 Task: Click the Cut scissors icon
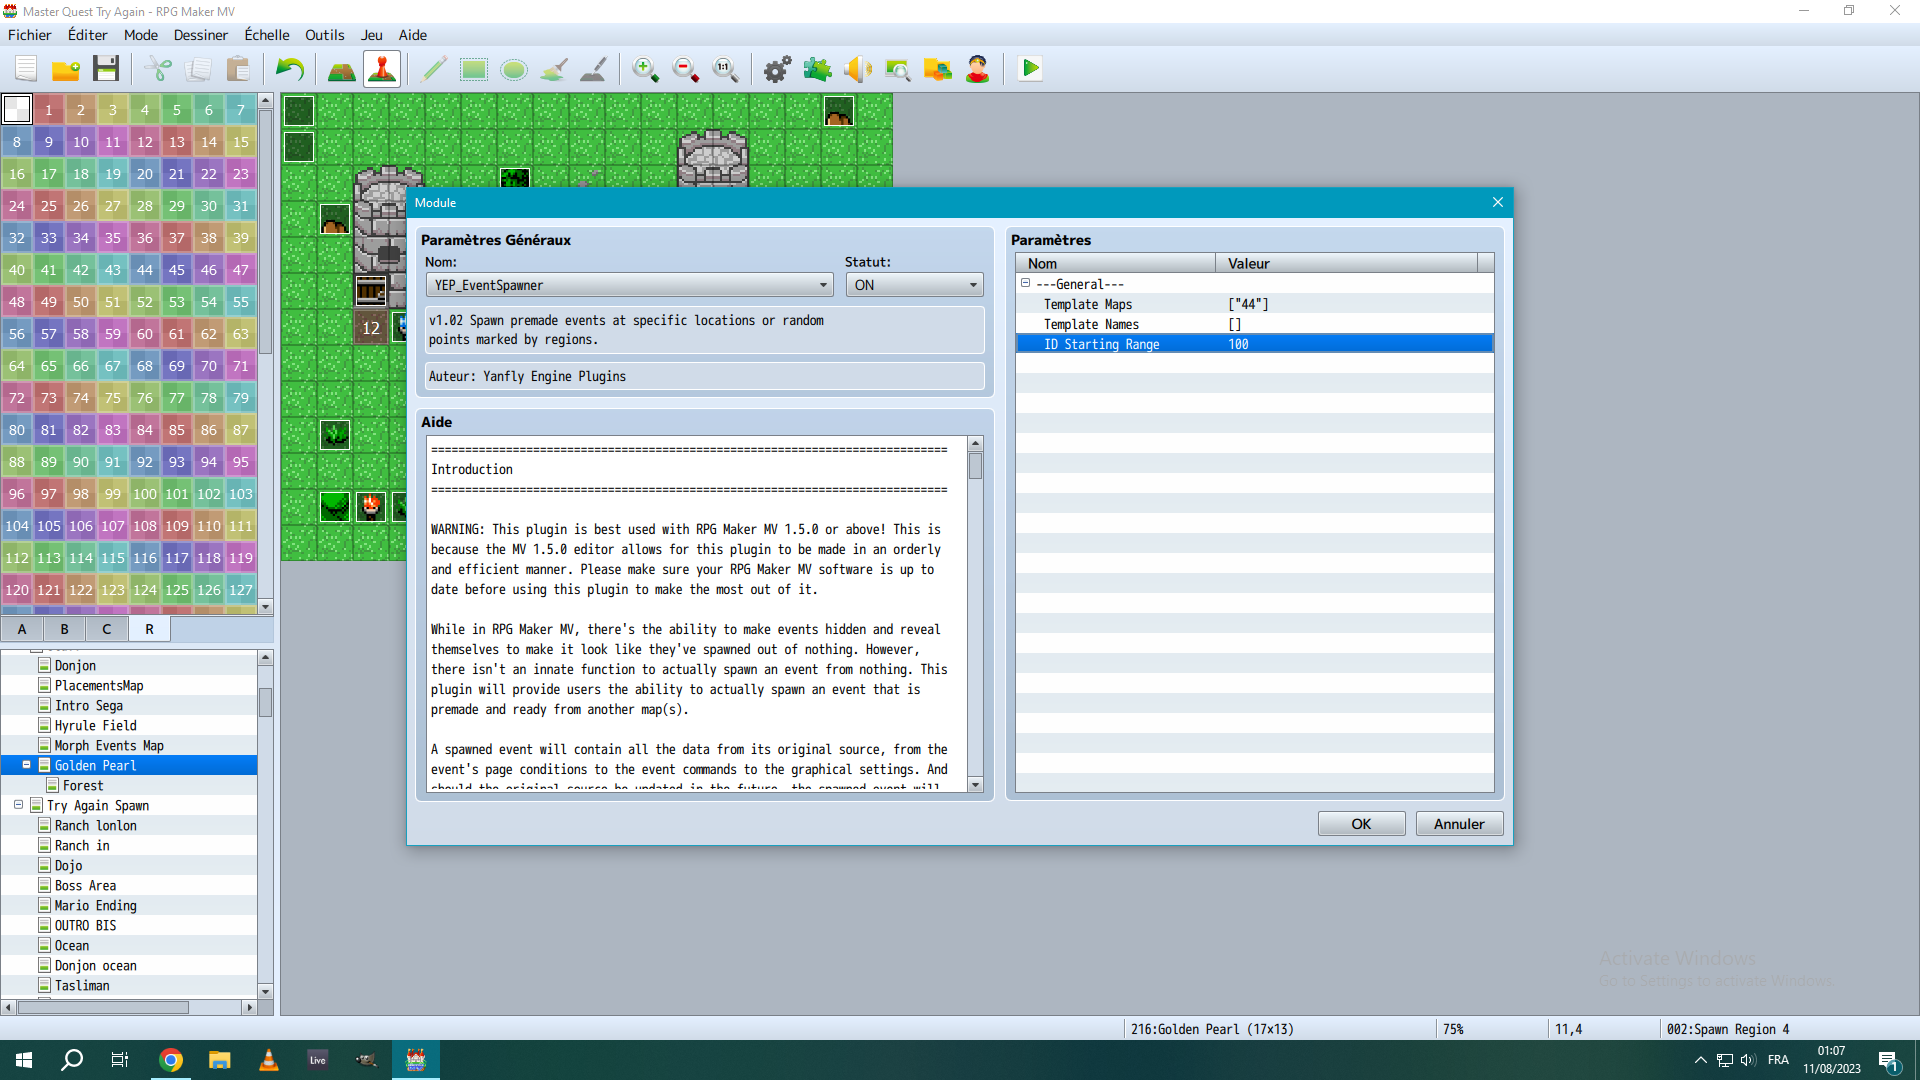[x=158, y=69]
